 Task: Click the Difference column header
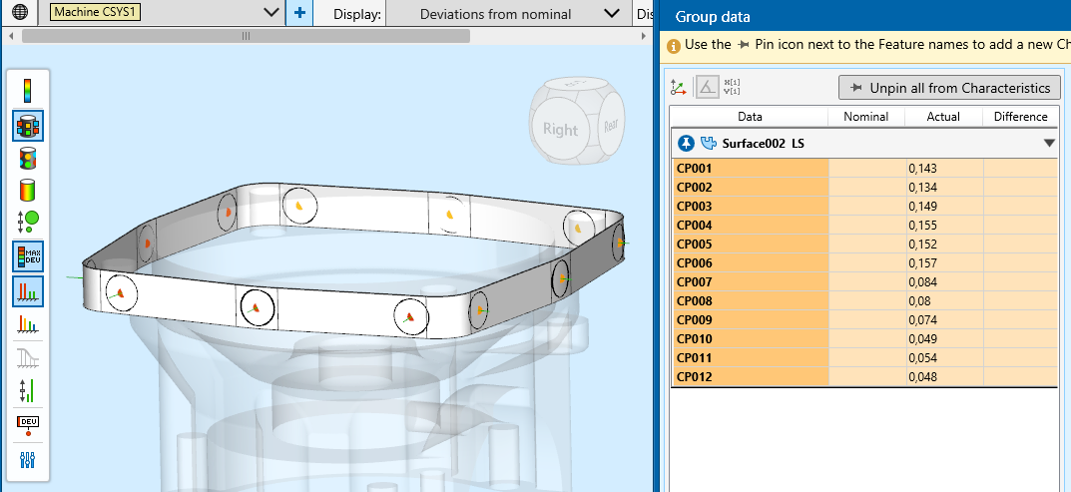tap(1020, 117)
